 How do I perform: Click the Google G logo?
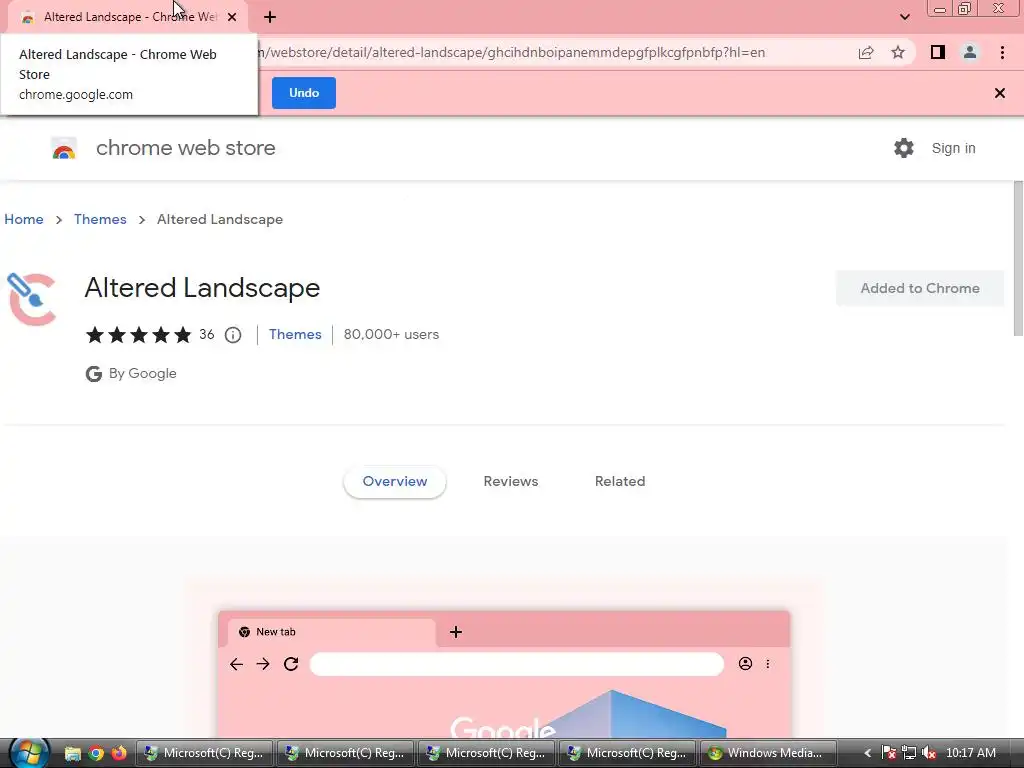[94, 374]
